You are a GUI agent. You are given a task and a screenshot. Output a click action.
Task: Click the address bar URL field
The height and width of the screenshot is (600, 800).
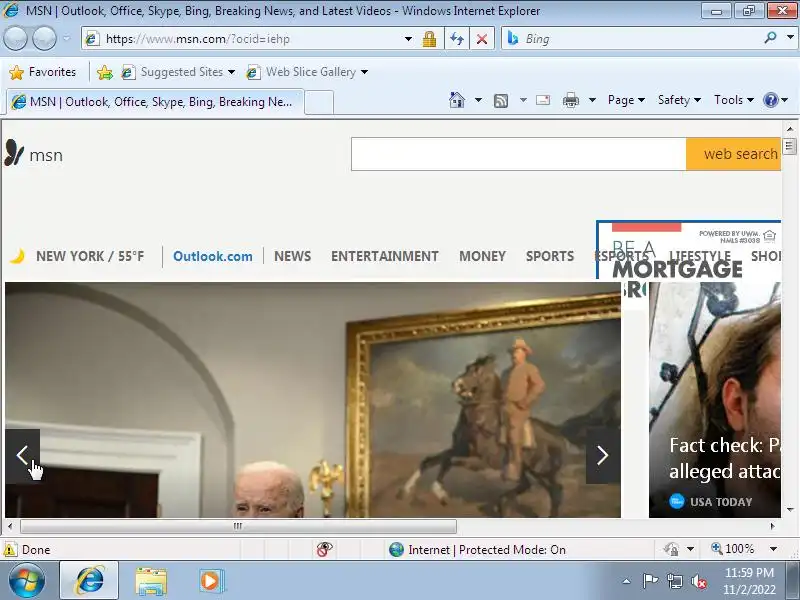(x=245, y=39)
